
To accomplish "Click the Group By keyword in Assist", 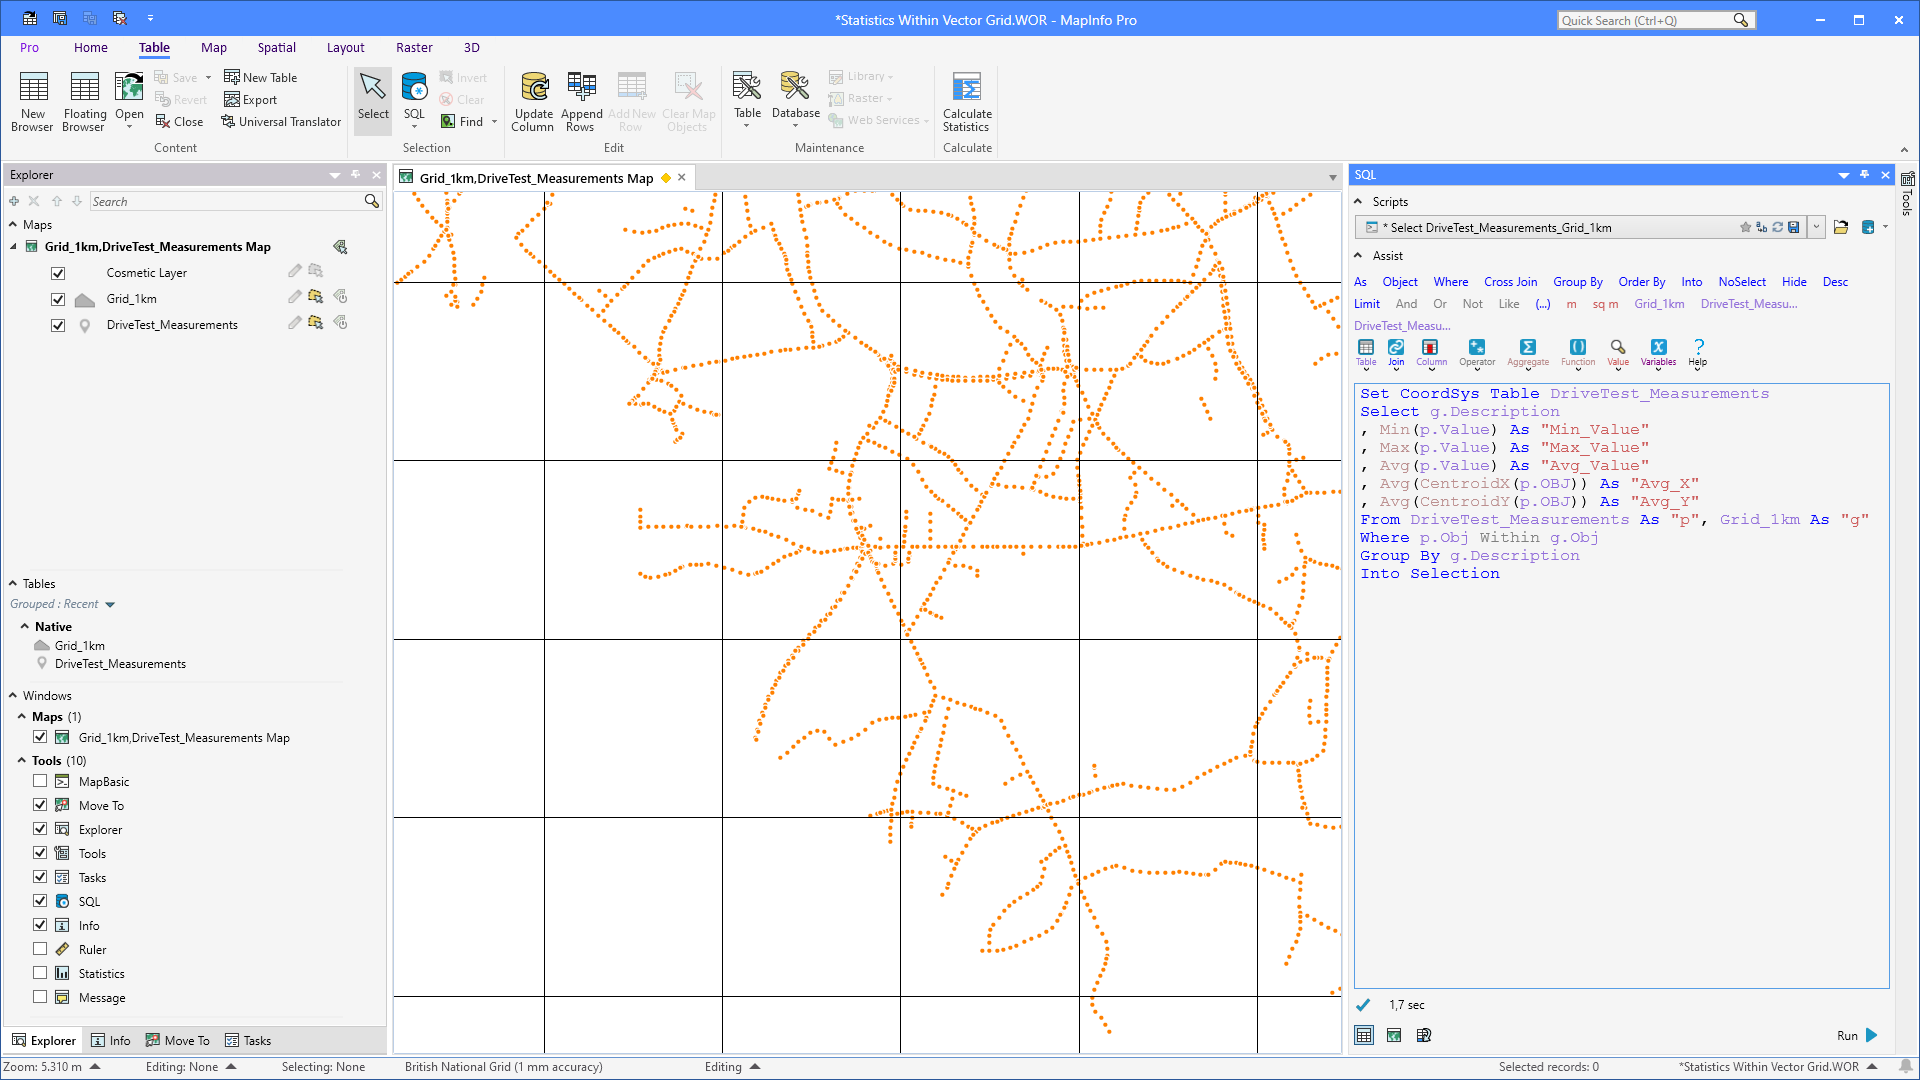I will 1578,282.
